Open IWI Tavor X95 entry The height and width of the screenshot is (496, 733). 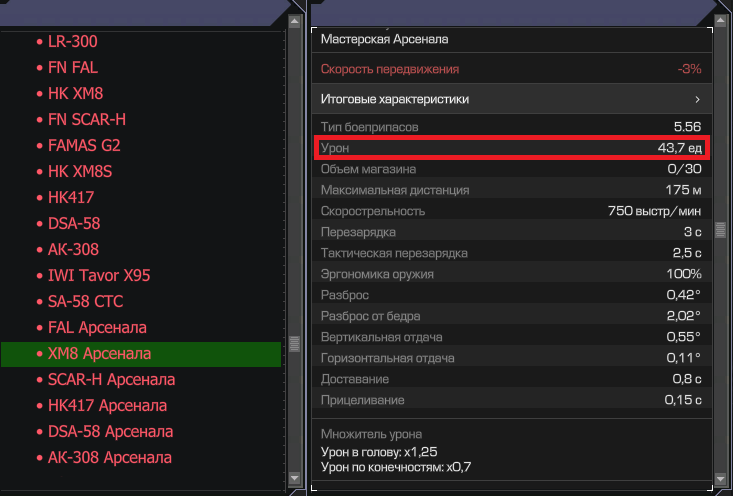pos(99,275)
